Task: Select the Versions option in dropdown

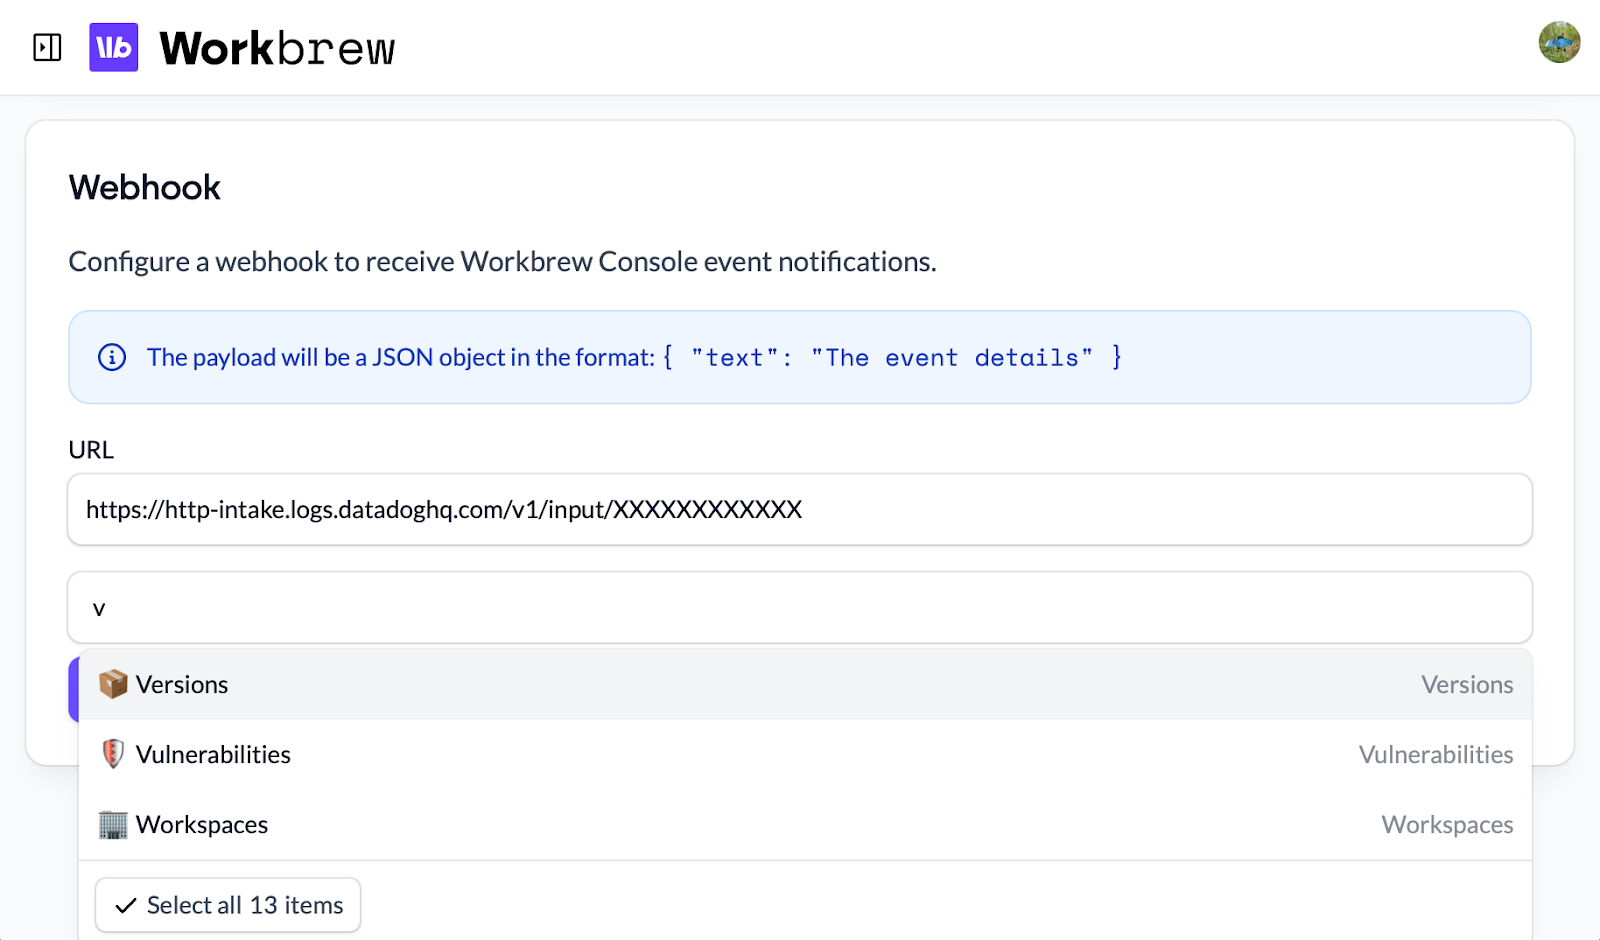Action: click(805, 685)
